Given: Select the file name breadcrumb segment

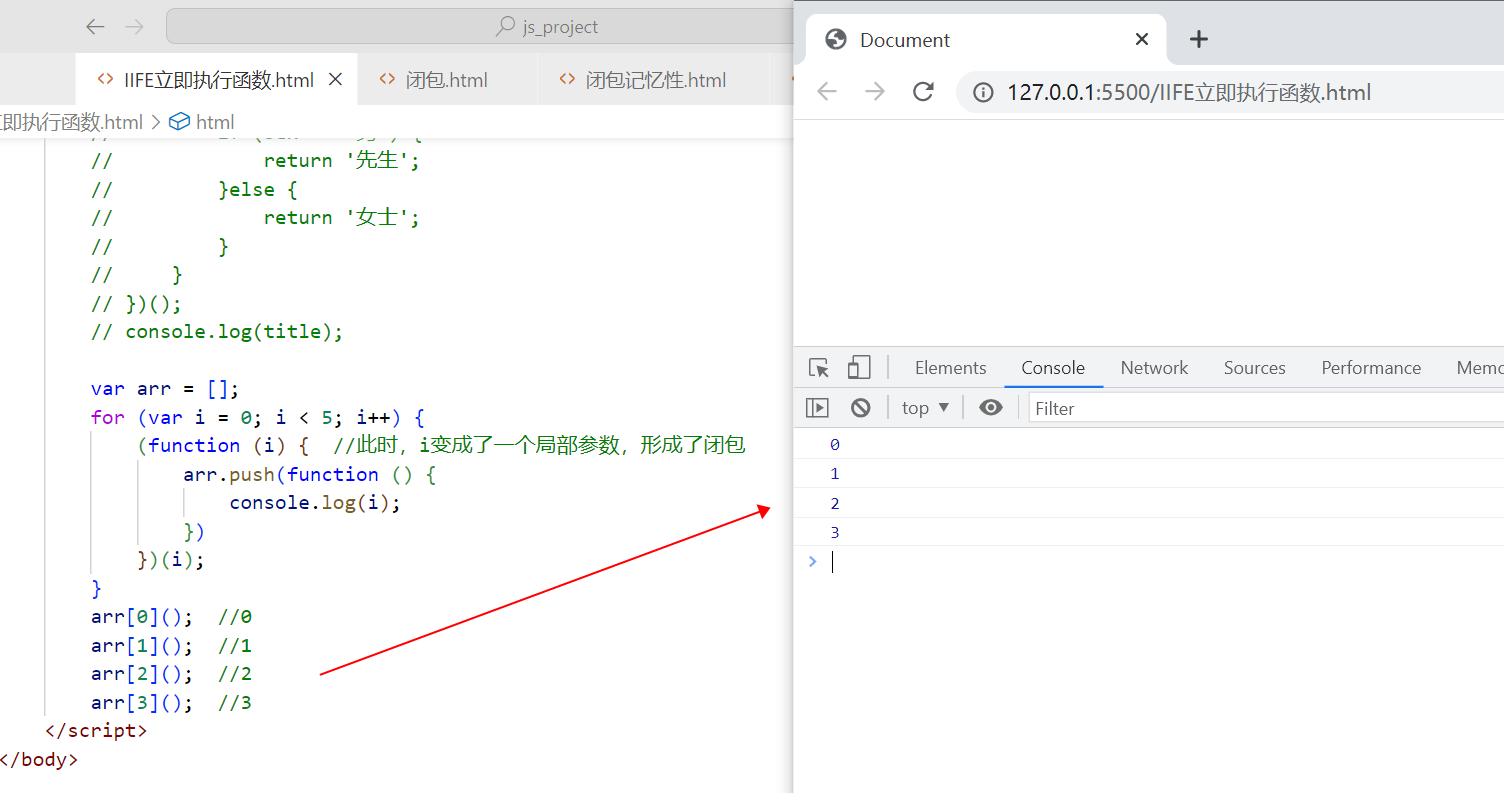Looking at the screenshot, I should pos(72,122).
